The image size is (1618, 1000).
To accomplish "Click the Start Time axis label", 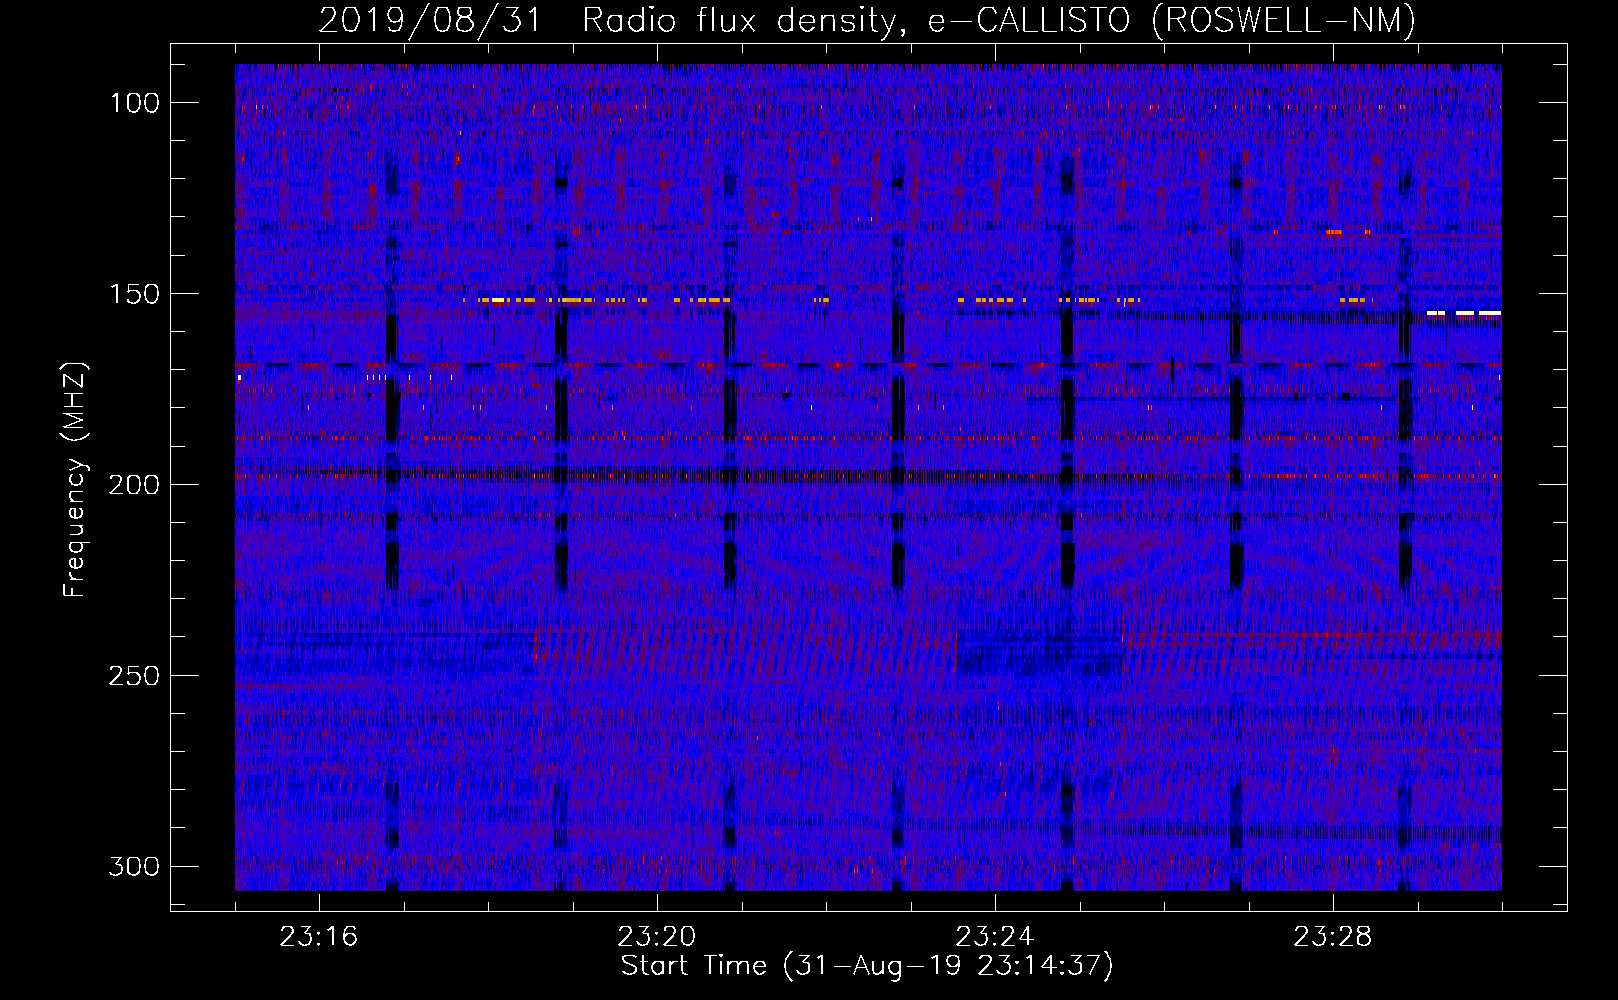I will pyautogui.click(x=867, y=966).
